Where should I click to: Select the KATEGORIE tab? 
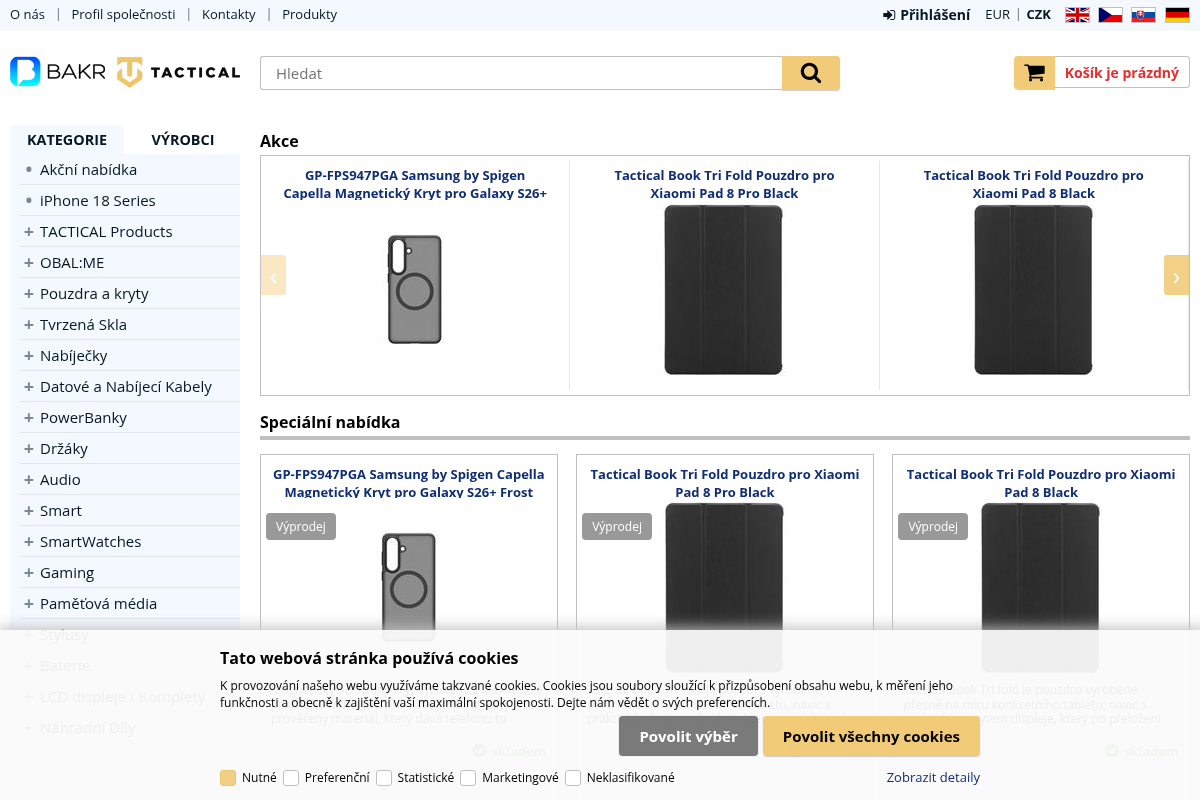pyautogui.click(x=67, y=140)
